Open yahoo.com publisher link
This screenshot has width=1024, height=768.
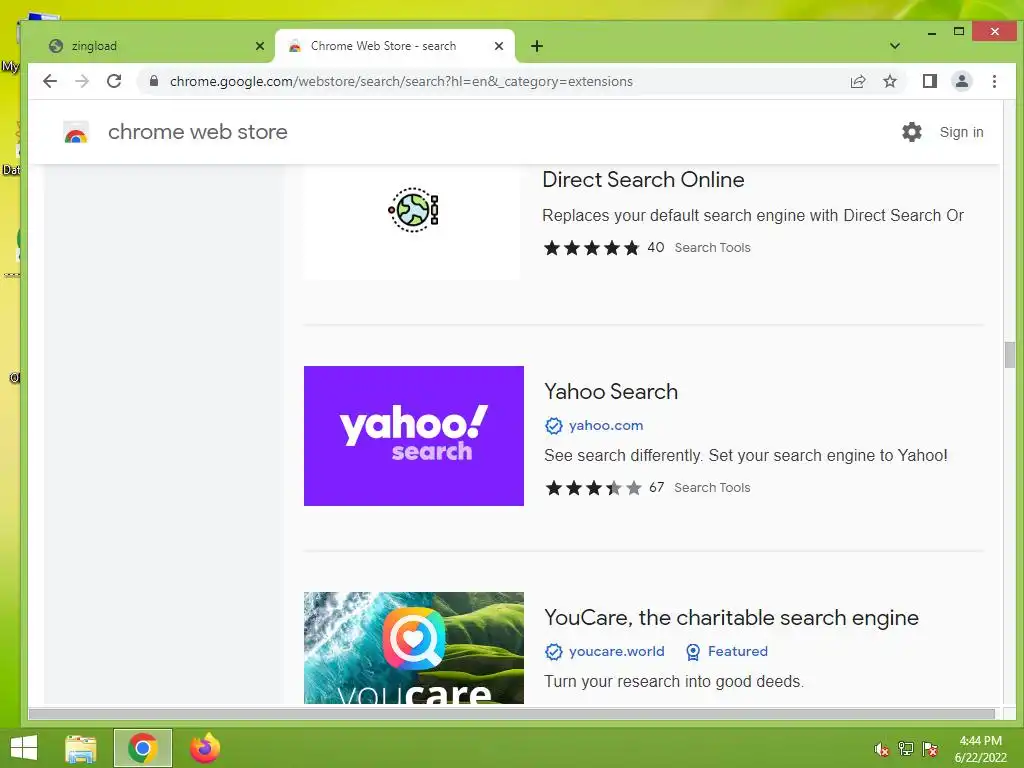(605, 425)
